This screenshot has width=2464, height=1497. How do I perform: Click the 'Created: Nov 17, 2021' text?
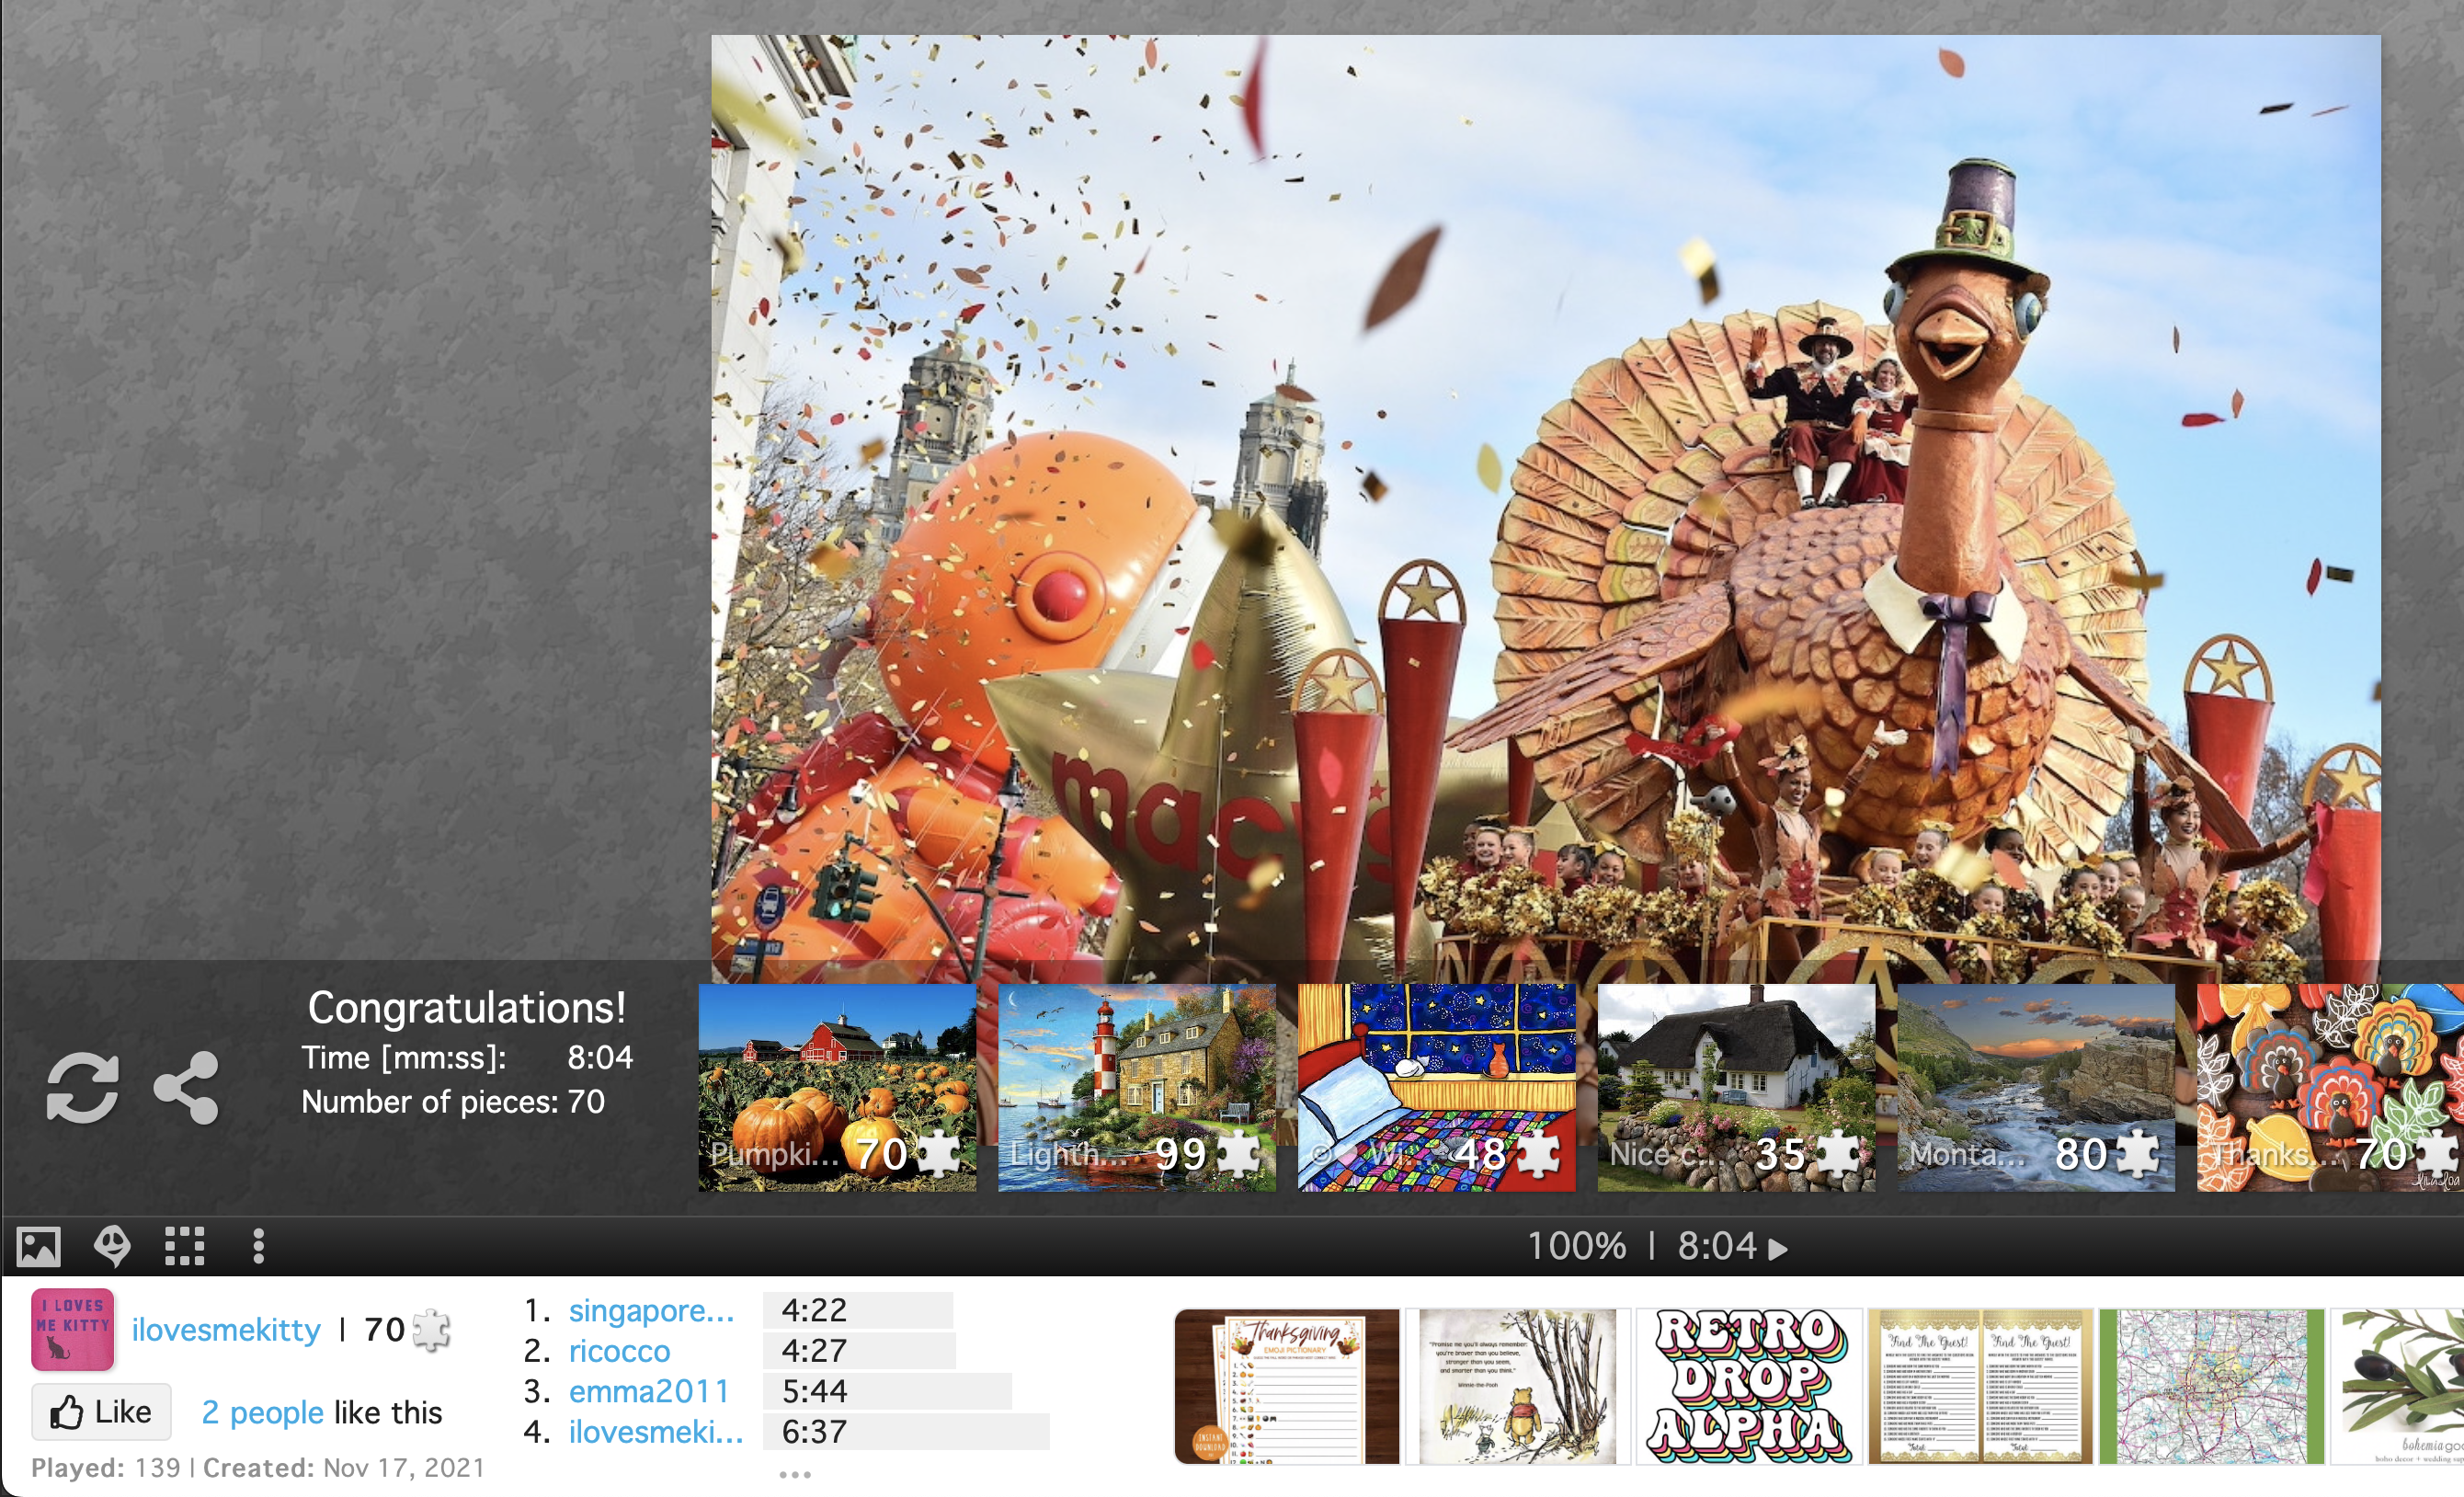tap(344, 1467)
